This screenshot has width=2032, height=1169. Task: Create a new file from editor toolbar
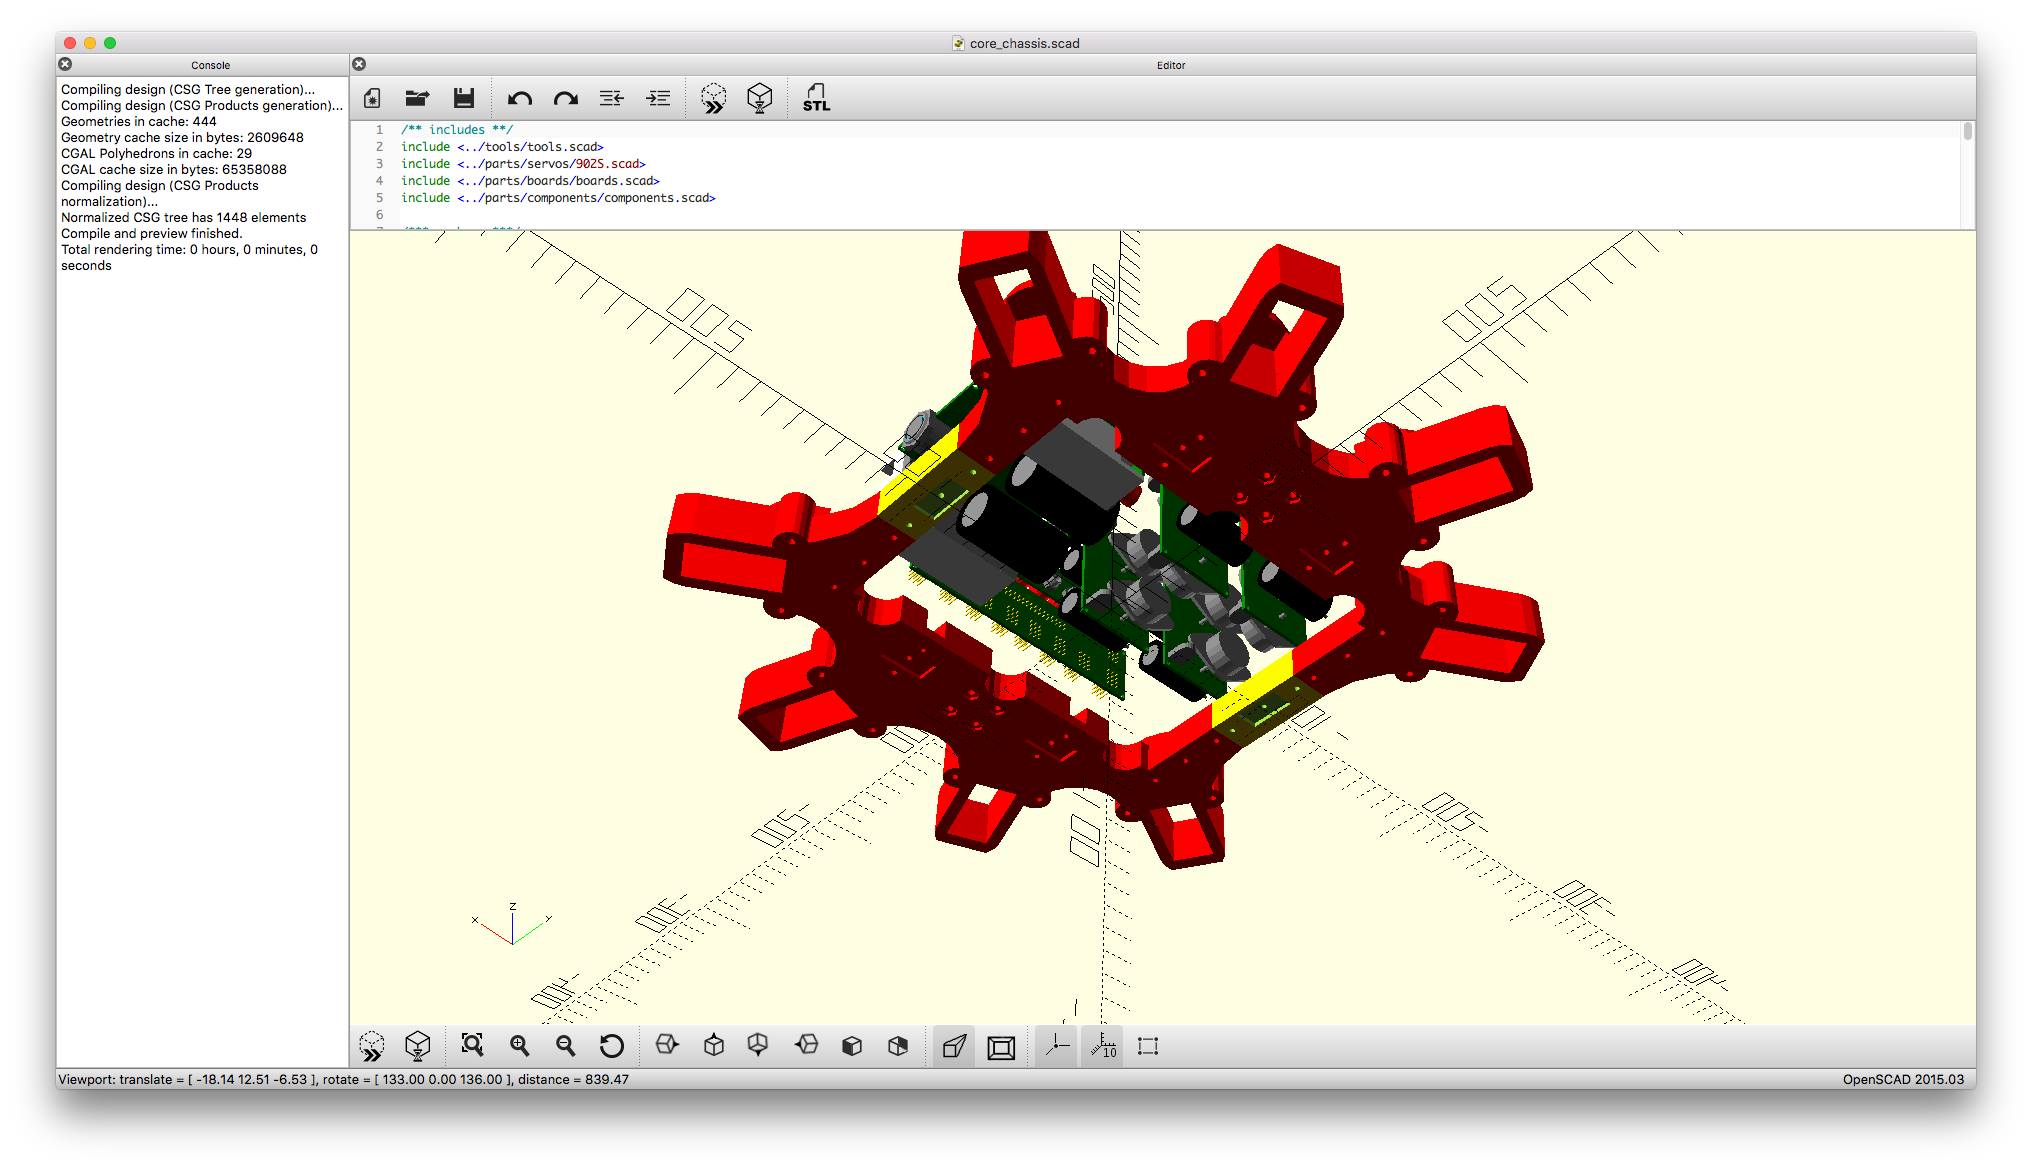[x=372, y=98]
